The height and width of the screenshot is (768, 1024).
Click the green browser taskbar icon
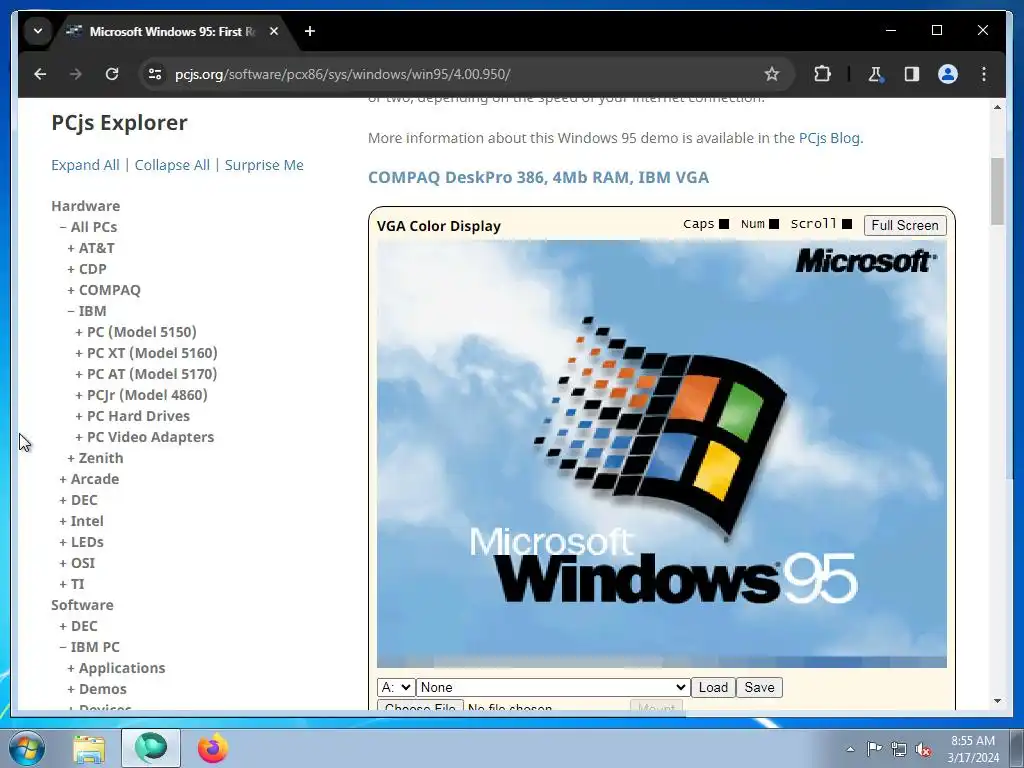tap(151, 748)
